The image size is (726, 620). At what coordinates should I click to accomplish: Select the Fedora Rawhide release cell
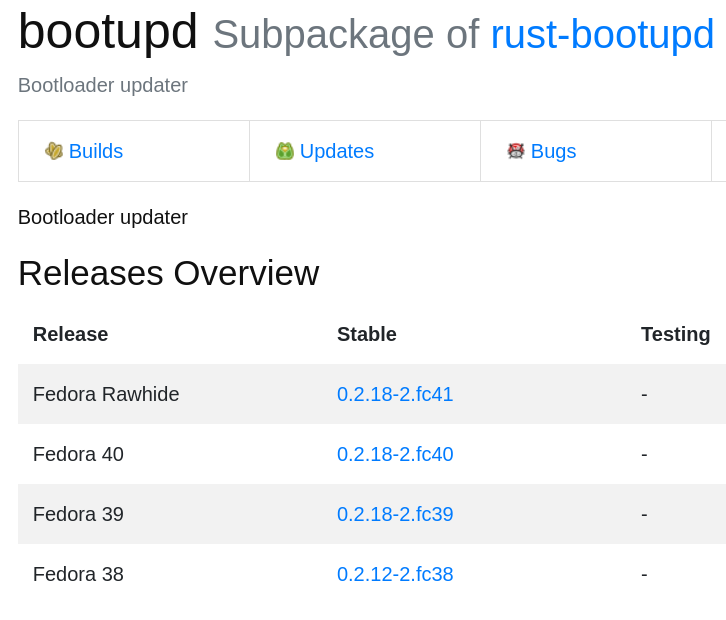(x=106, y=394)
